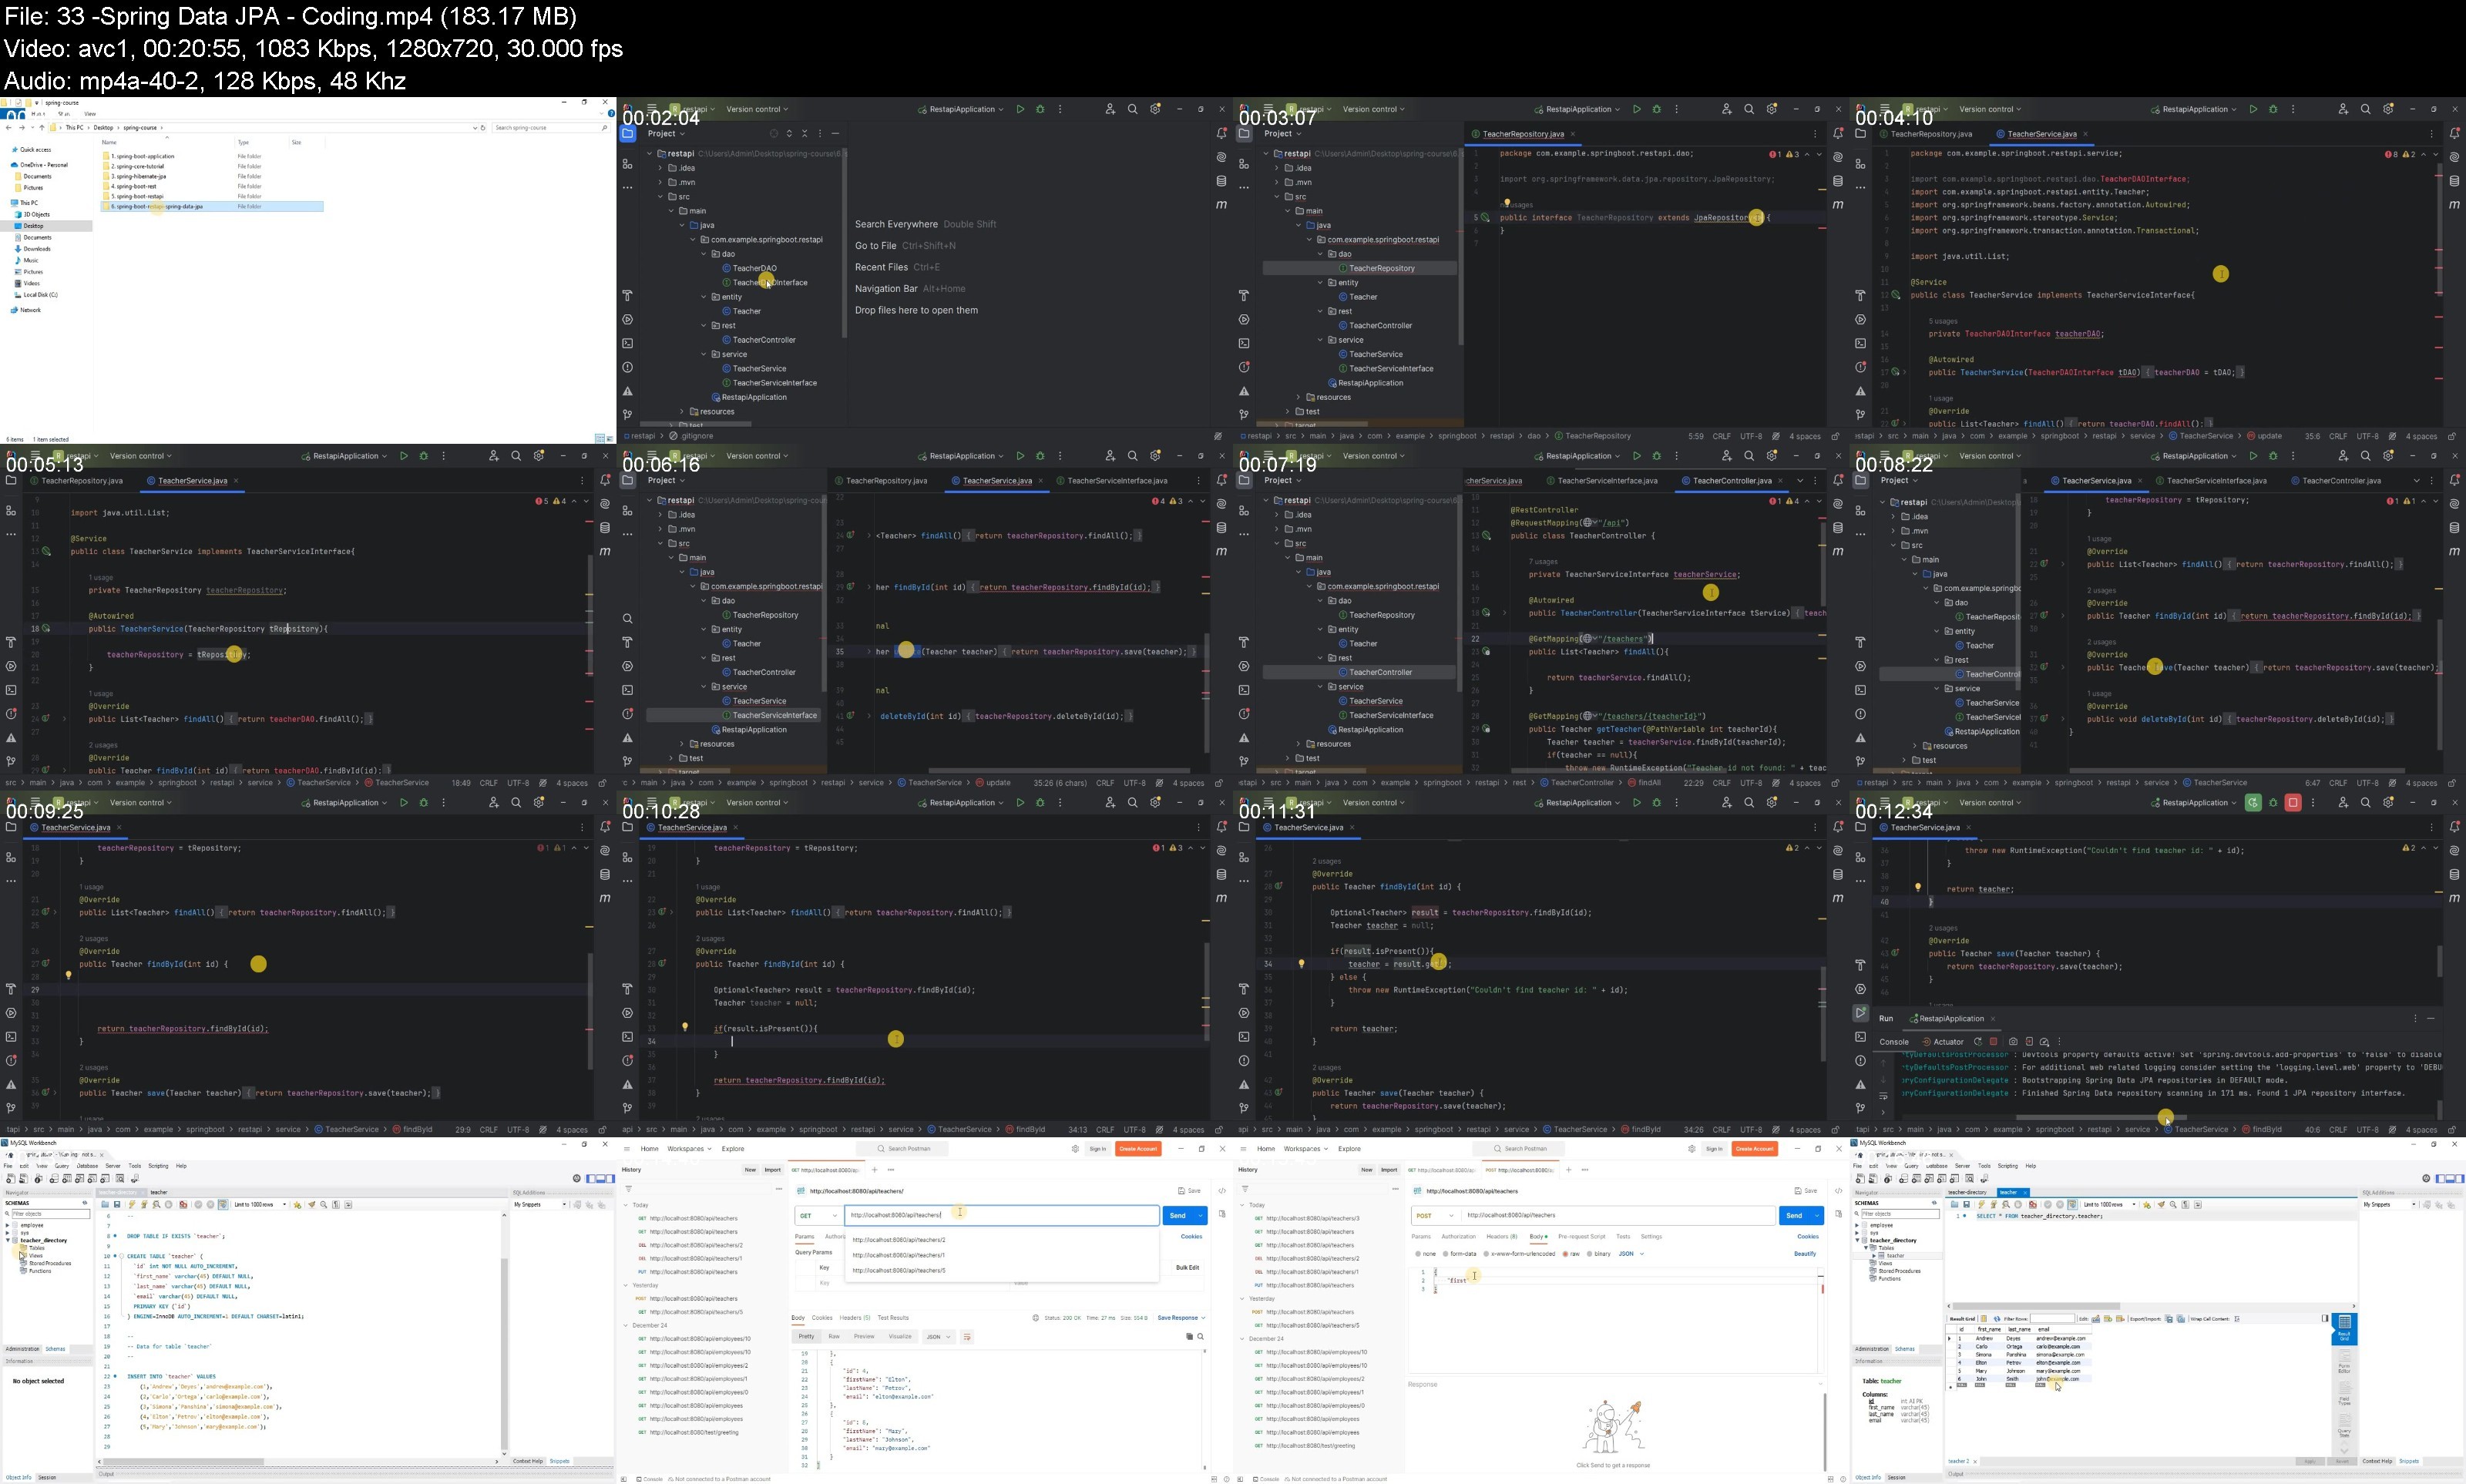2466x1484 pixels.
Task: Click the Beautify link in Postman body
Action: 1804,1254
